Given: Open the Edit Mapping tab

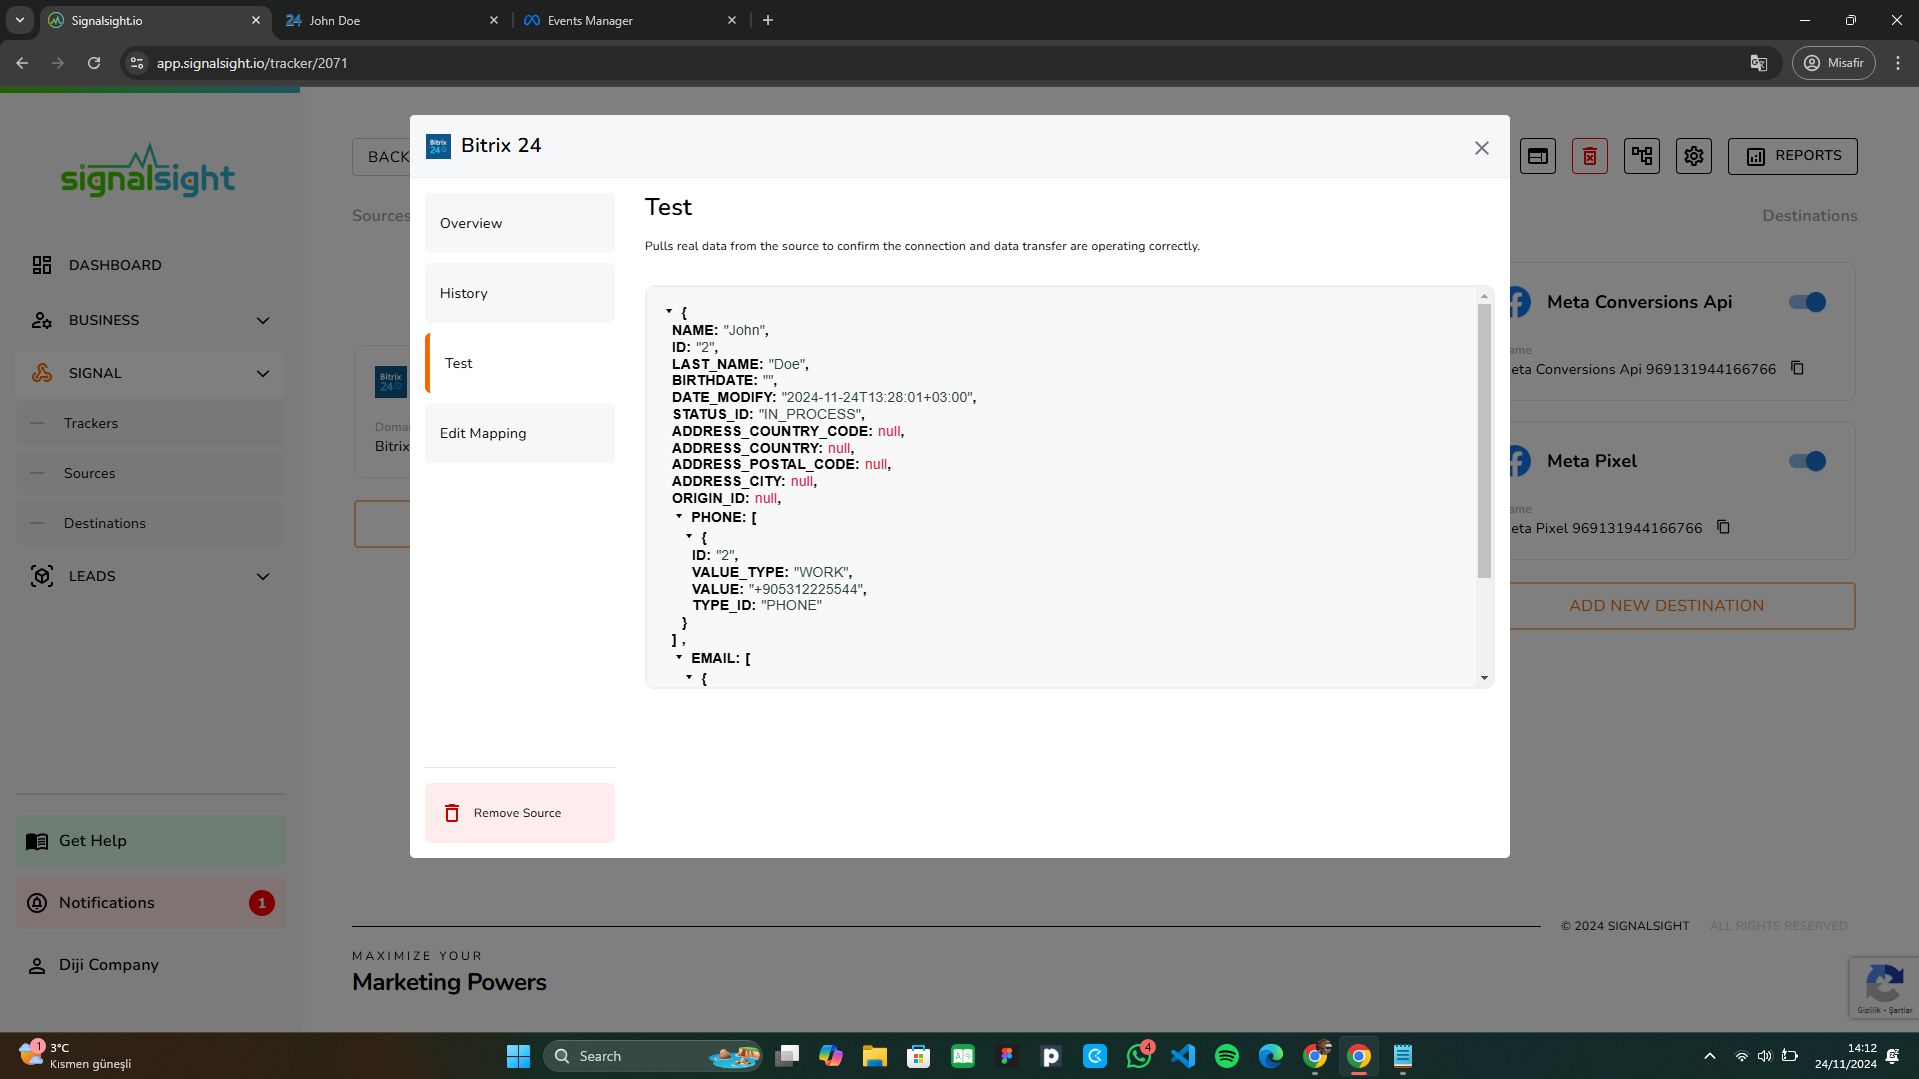Looking at the screenshot, I should coord(519,433).
